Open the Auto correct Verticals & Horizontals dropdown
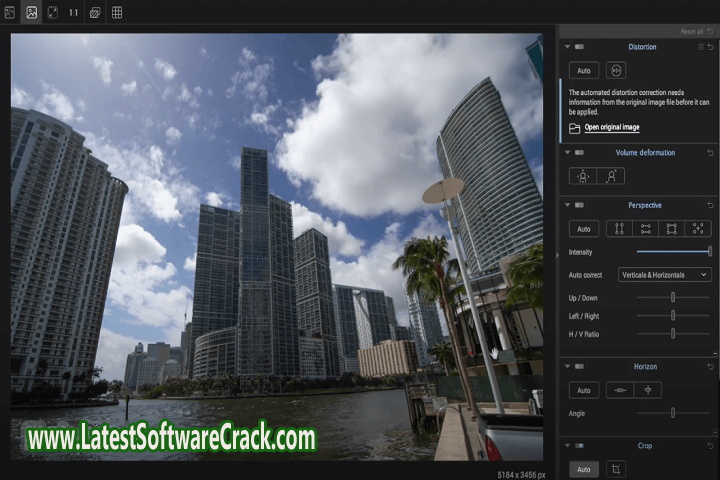Viewport: 720px width, 480px height. (664, 274)
